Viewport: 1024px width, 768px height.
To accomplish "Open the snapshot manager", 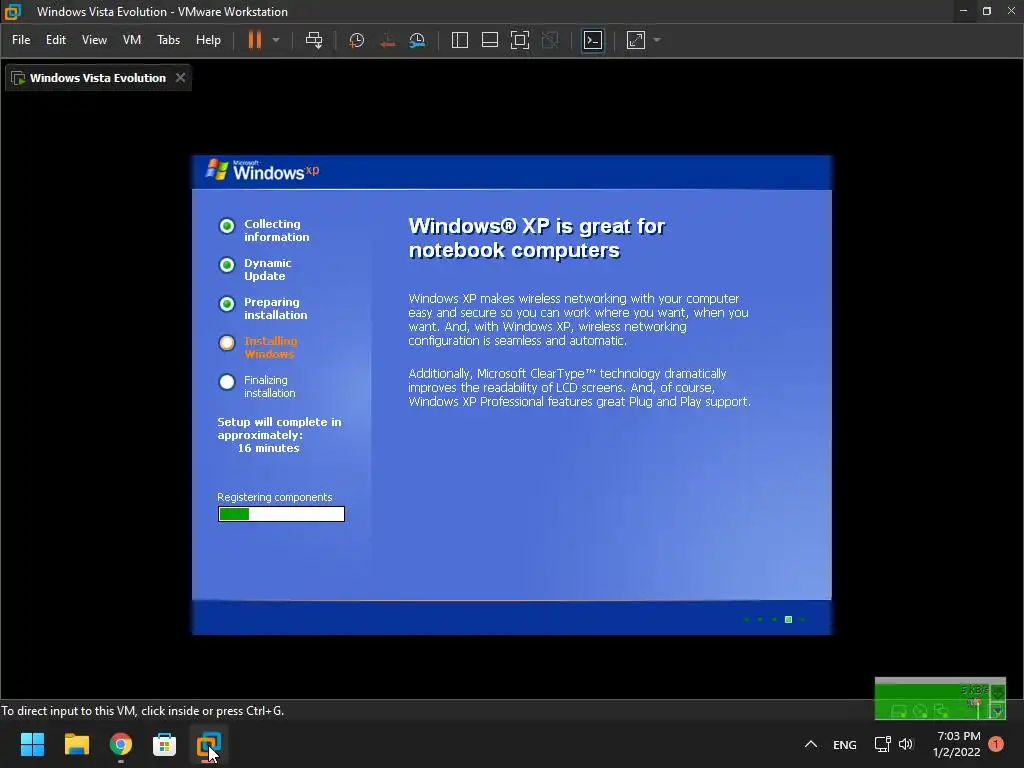I will (x=417, y=40).
